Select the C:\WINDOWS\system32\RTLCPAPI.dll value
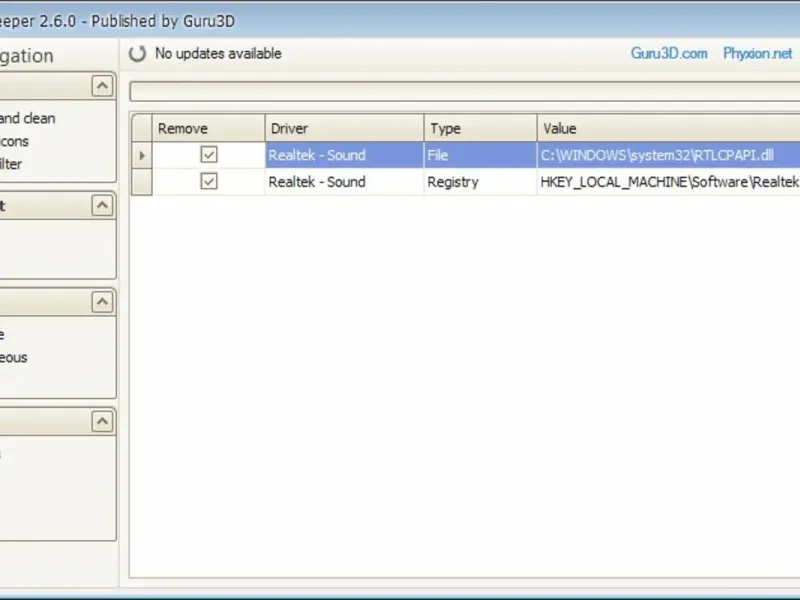The width and height of the screenshot is (800, 600). (x=668, y=155)
